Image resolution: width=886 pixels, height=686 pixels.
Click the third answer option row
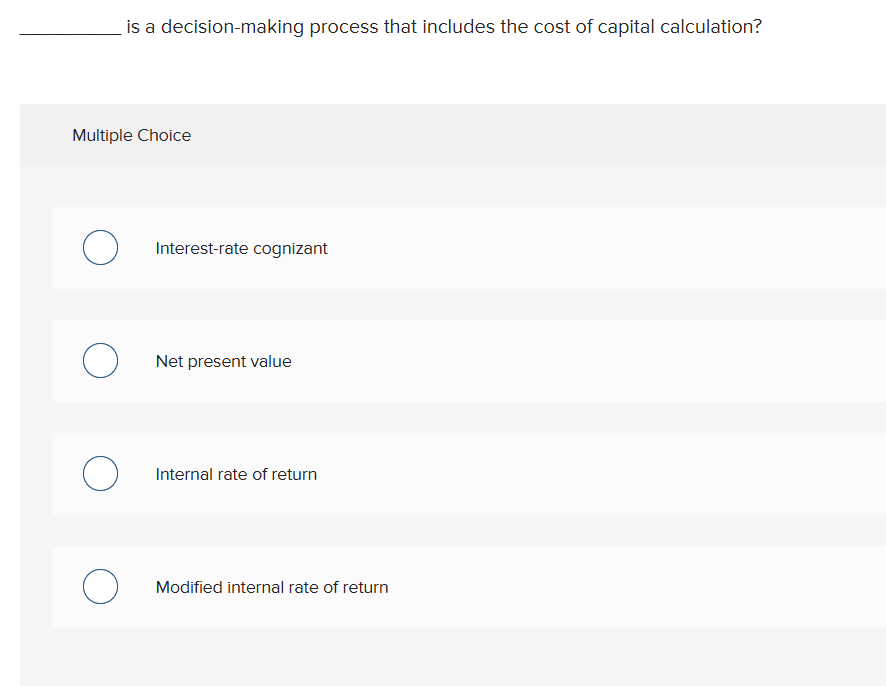coord(450,474)
